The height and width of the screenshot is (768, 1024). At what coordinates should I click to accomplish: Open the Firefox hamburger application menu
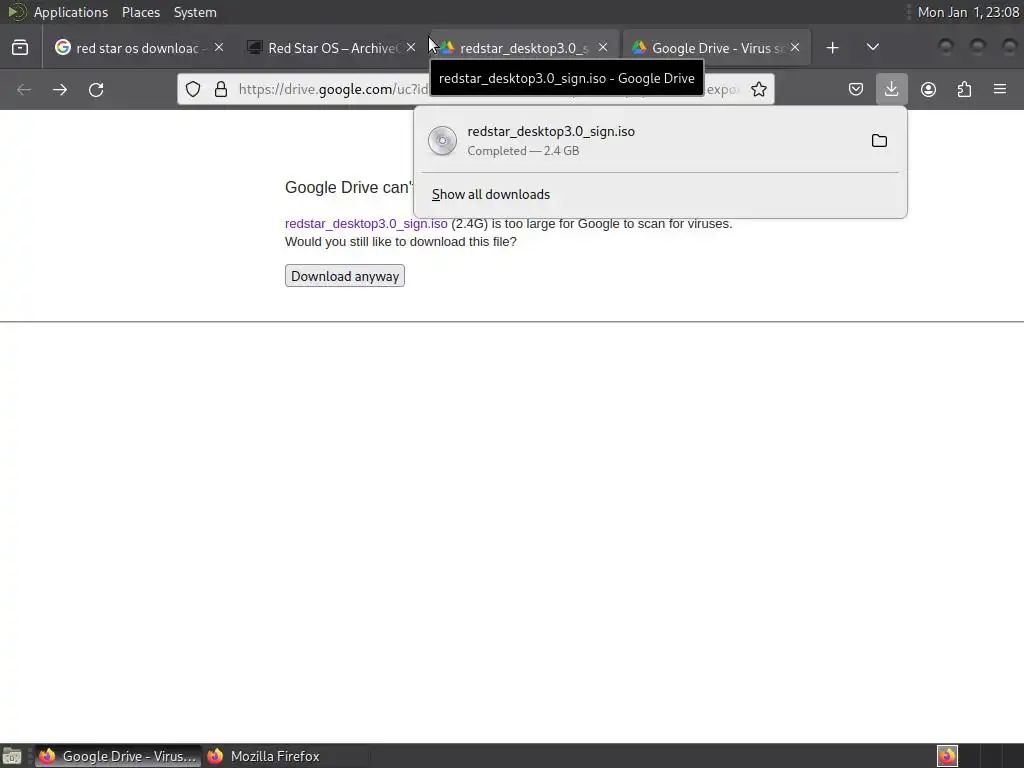click(x=1000, y=89)
